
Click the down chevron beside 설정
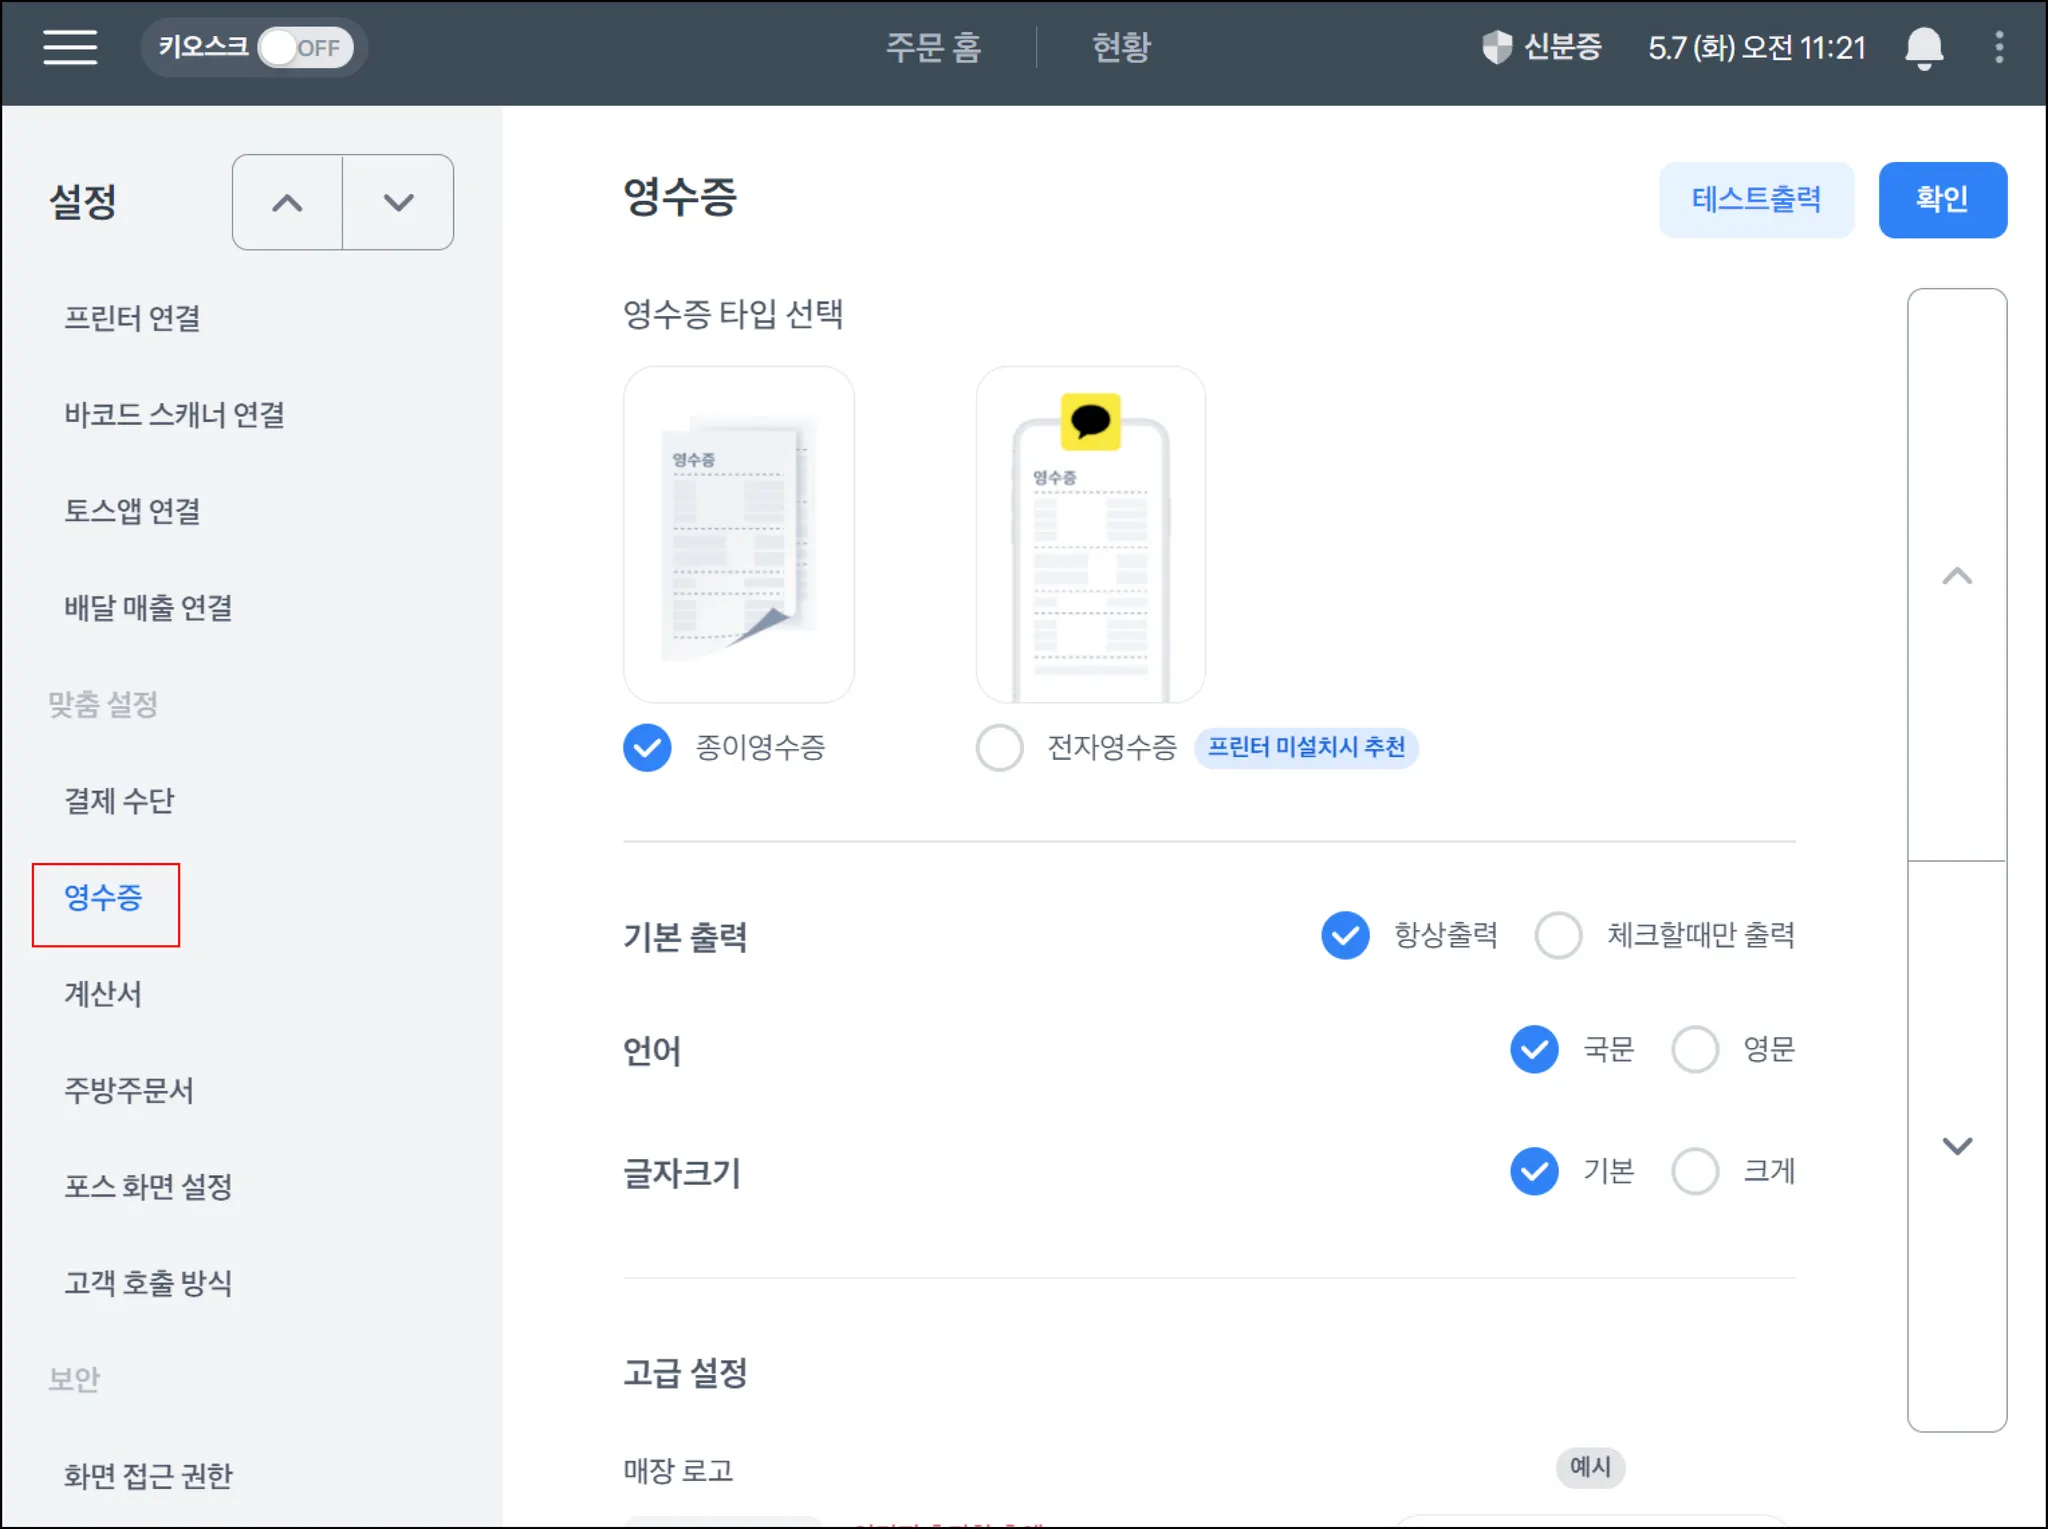pyautogui.click(x=398, y=203)
